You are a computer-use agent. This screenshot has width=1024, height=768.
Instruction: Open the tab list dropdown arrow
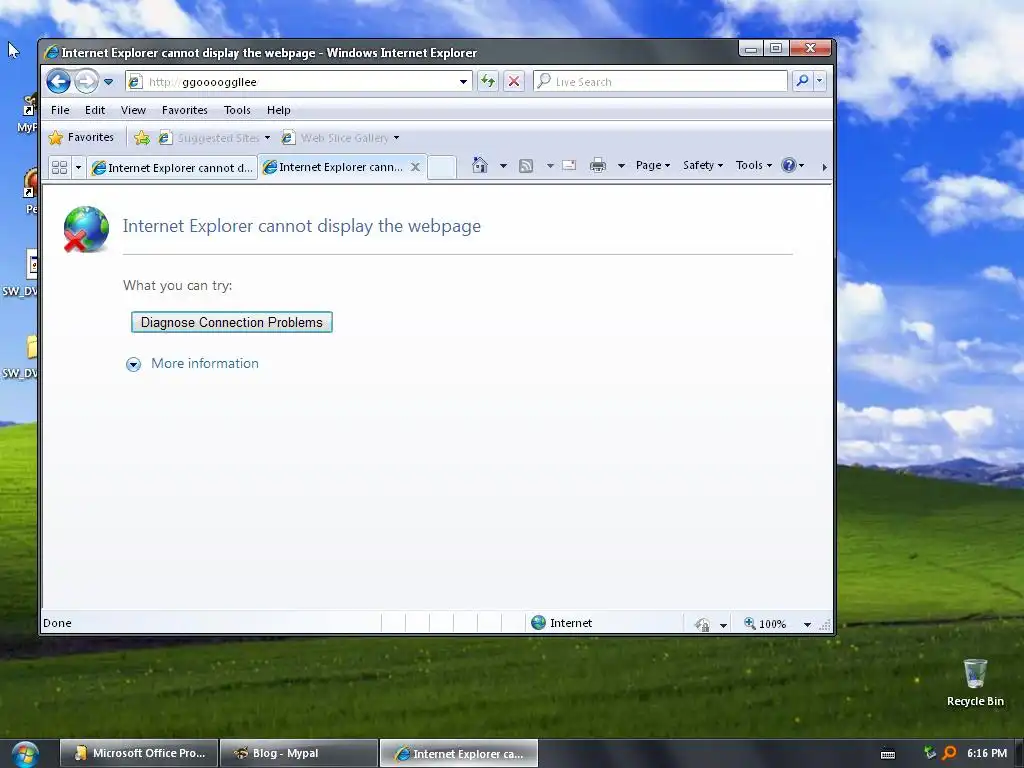click(78, 167)
